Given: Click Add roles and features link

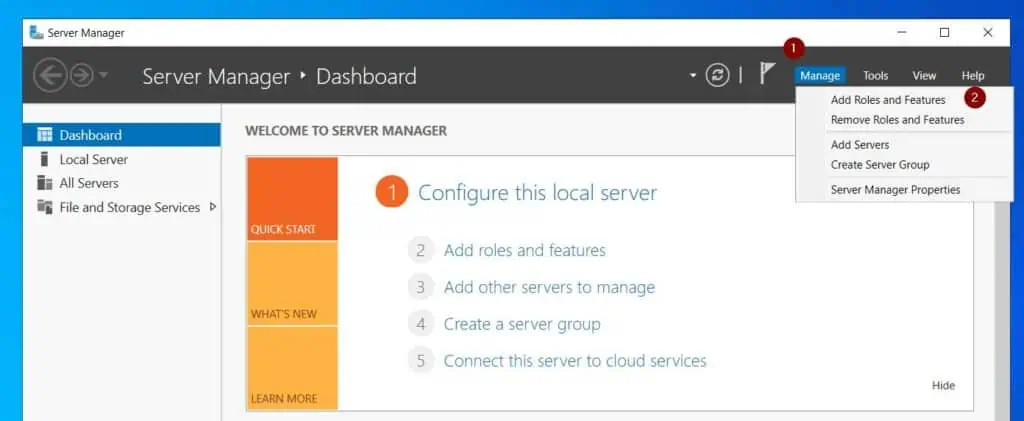Looking at the screenshot, I should coord(525,251).
